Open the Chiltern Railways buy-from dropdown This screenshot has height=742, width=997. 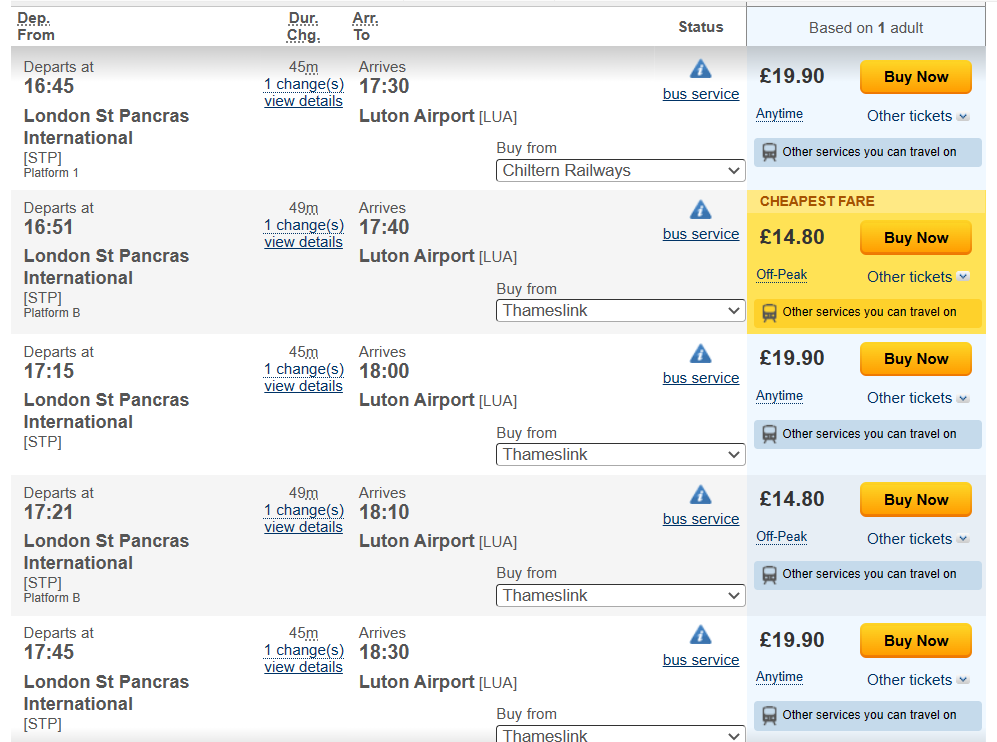click(620, 171)
